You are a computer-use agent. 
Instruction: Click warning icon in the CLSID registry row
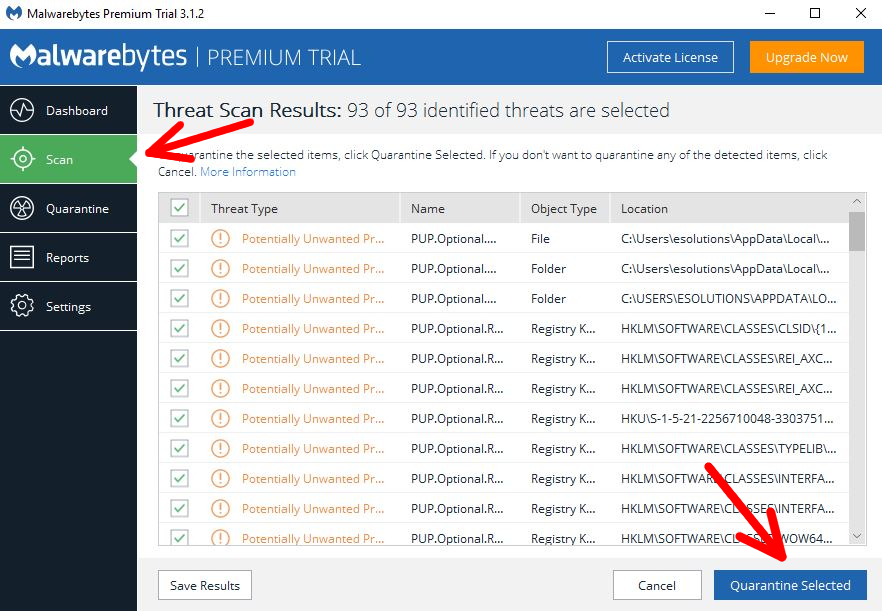click(220, 328)
